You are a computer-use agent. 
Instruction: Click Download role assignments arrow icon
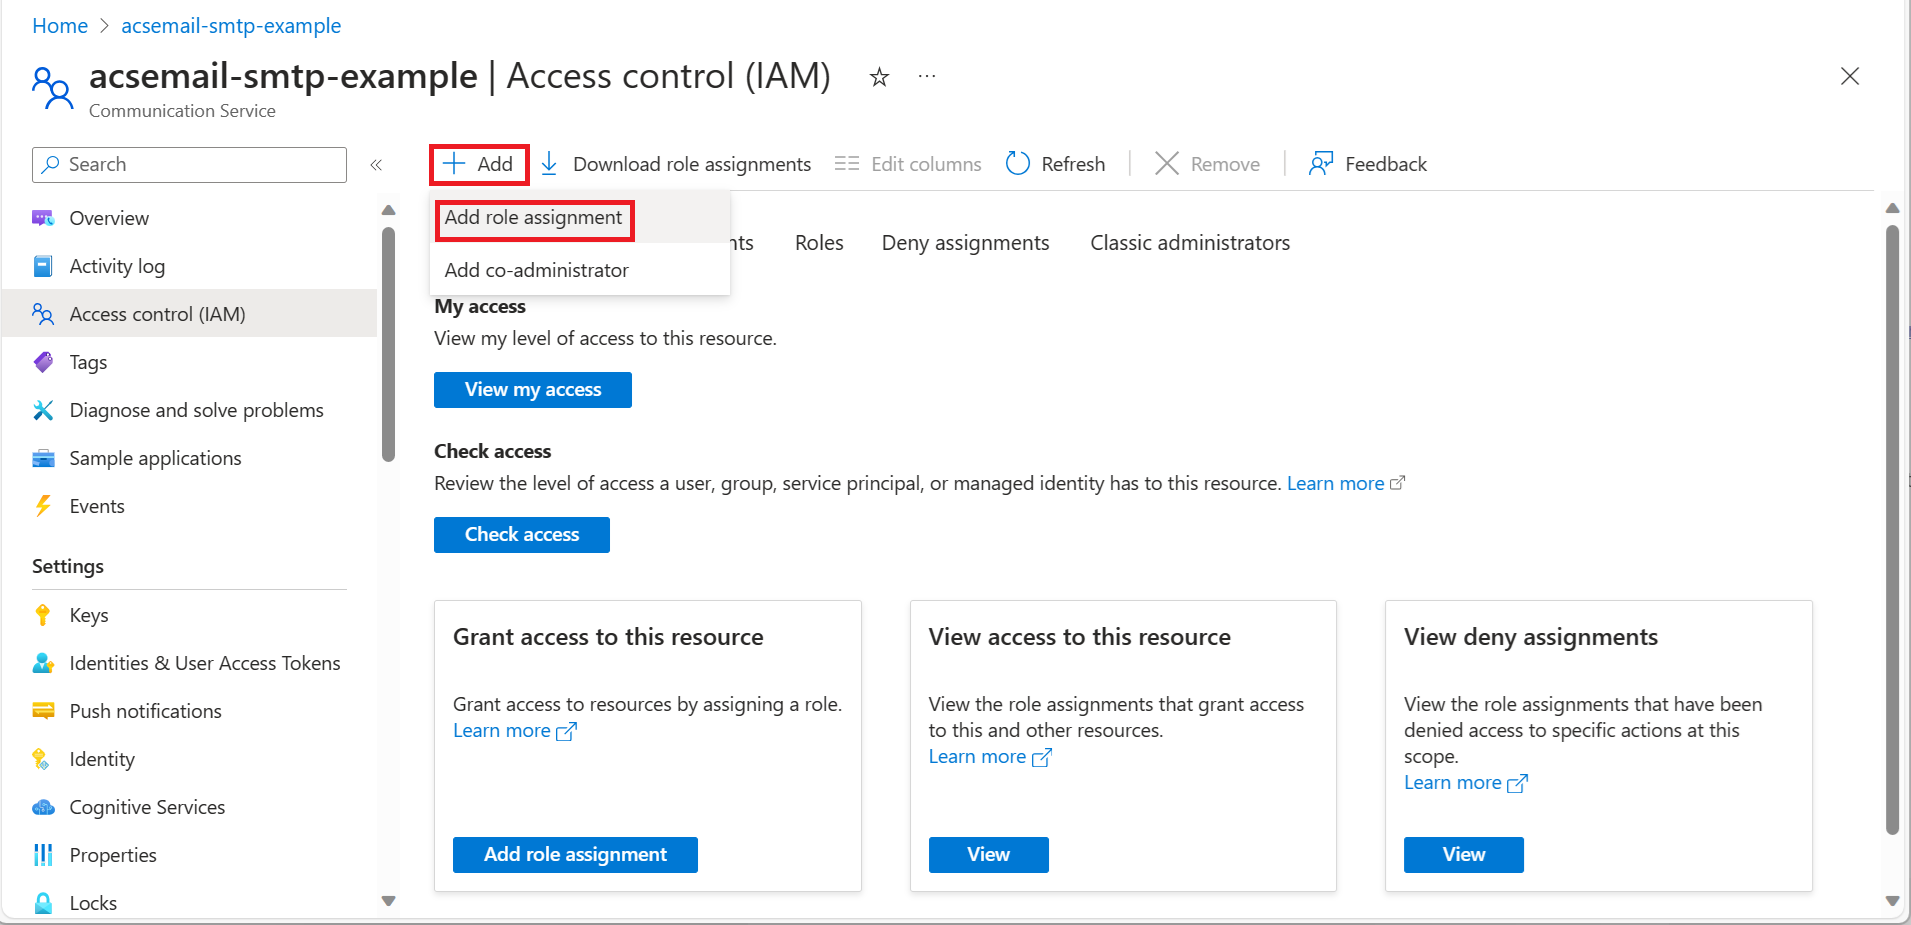click(x=549, y=164)
